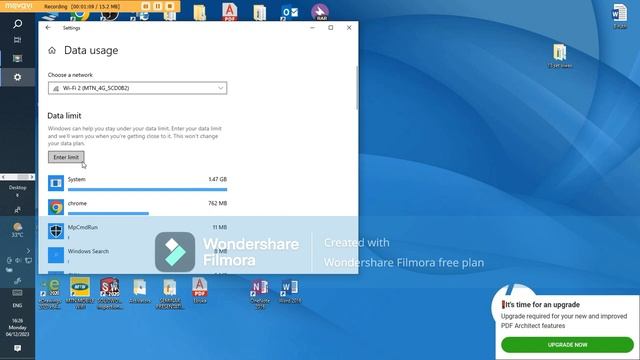Click the eDrawings 2020 desktop shortcut
Screen dimensions: 640x360
pos(50,293)
